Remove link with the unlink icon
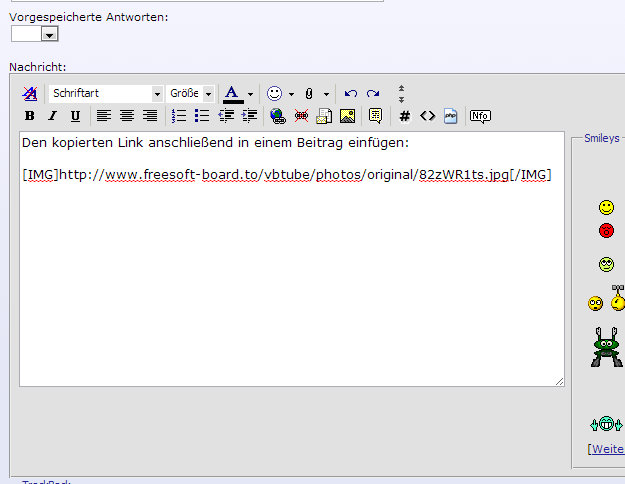 301,116
